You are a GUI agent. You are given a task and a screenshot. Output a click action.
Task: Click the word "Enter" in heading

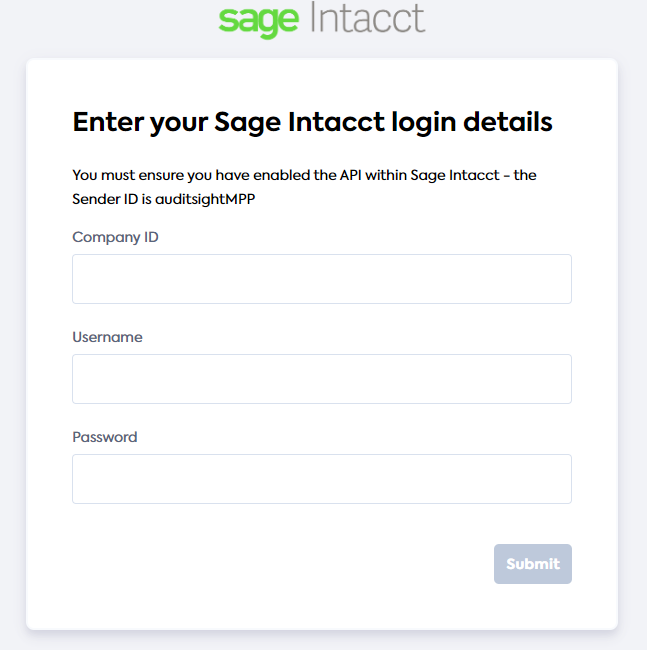click(109, 122)
